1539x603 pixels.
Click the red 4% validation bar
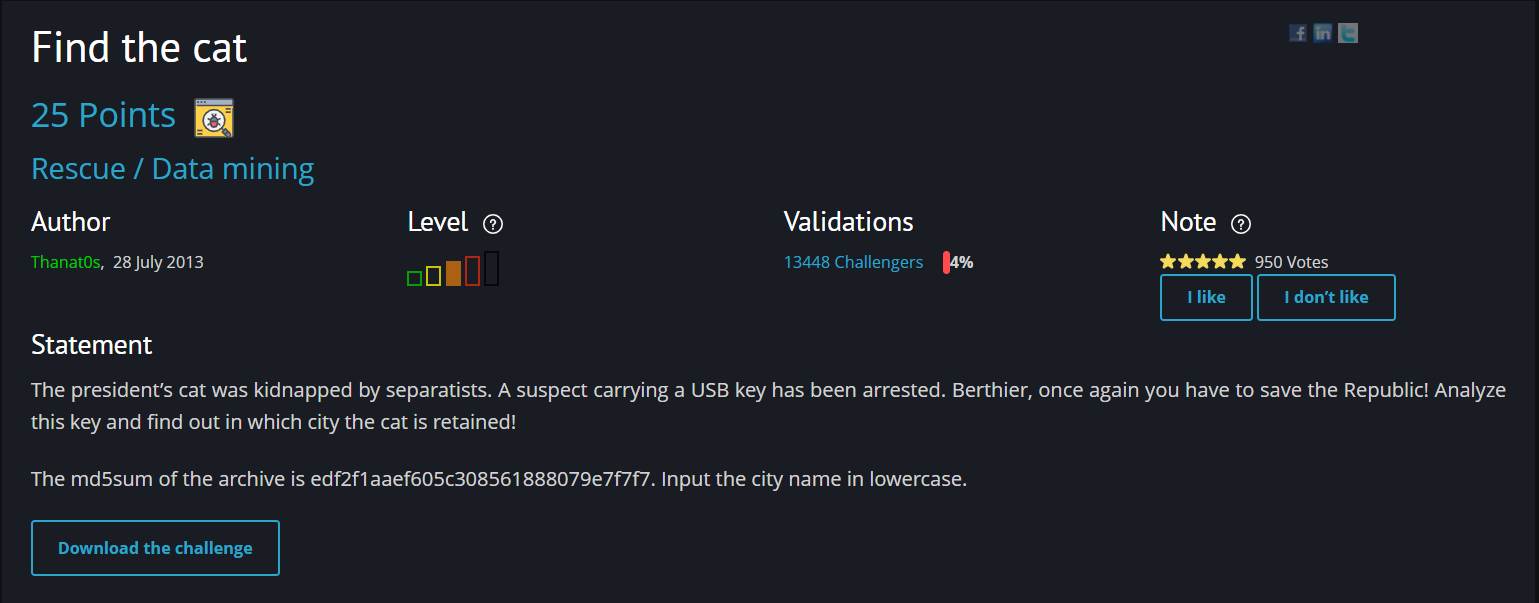pos(946,262)
